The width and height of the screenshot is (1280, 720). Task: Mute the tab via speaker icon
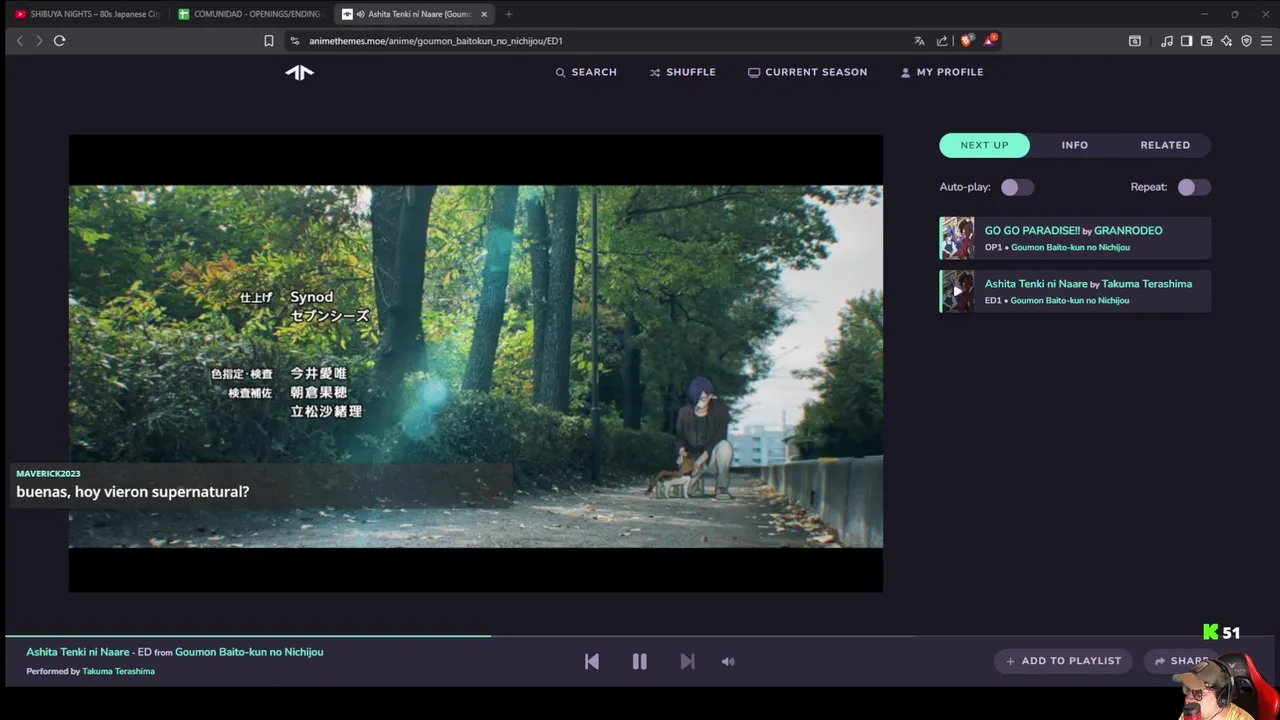[x=360, y=14]
